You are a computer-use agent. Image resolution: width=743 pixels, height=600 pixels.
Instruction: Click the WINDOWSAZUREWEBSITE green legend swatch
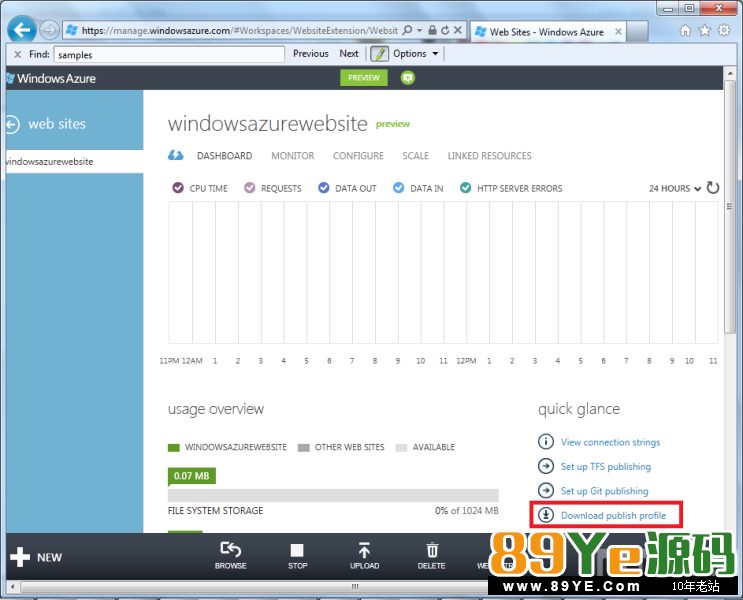pyautogui.click(x=173, y=447)
